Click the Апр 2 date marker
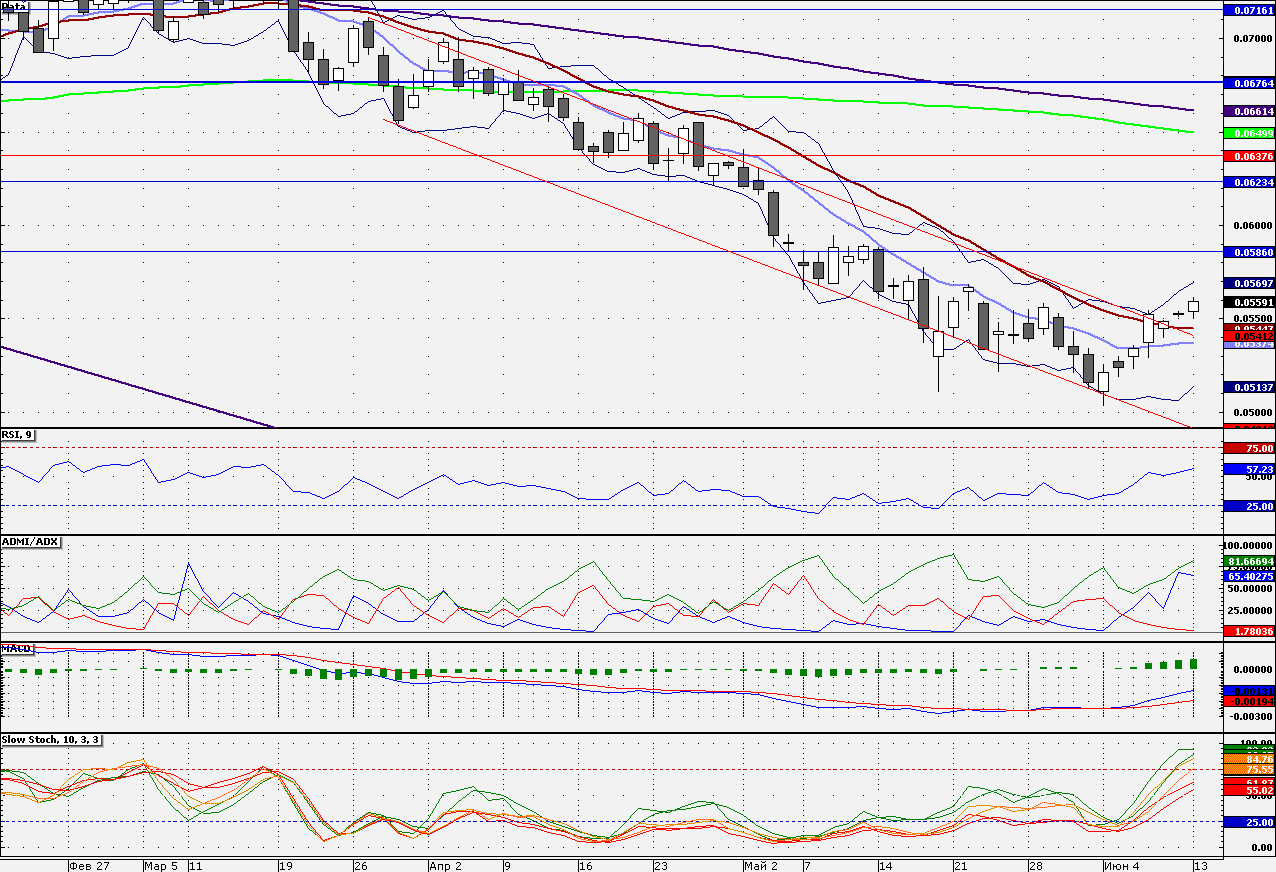This screenshot has height=872, width=1276. pos(446,865)
